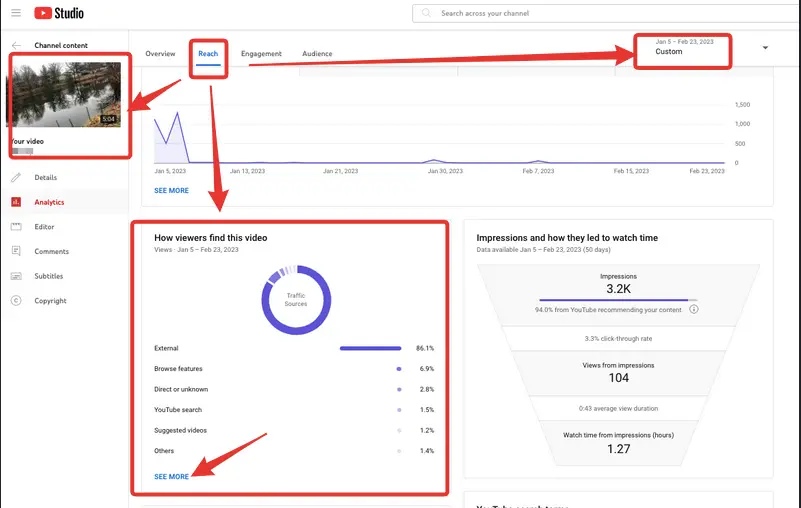Viewport: 801px width, 508px height.
Task: Click the info icon under Impressions
Action: (x=694, y=309)
